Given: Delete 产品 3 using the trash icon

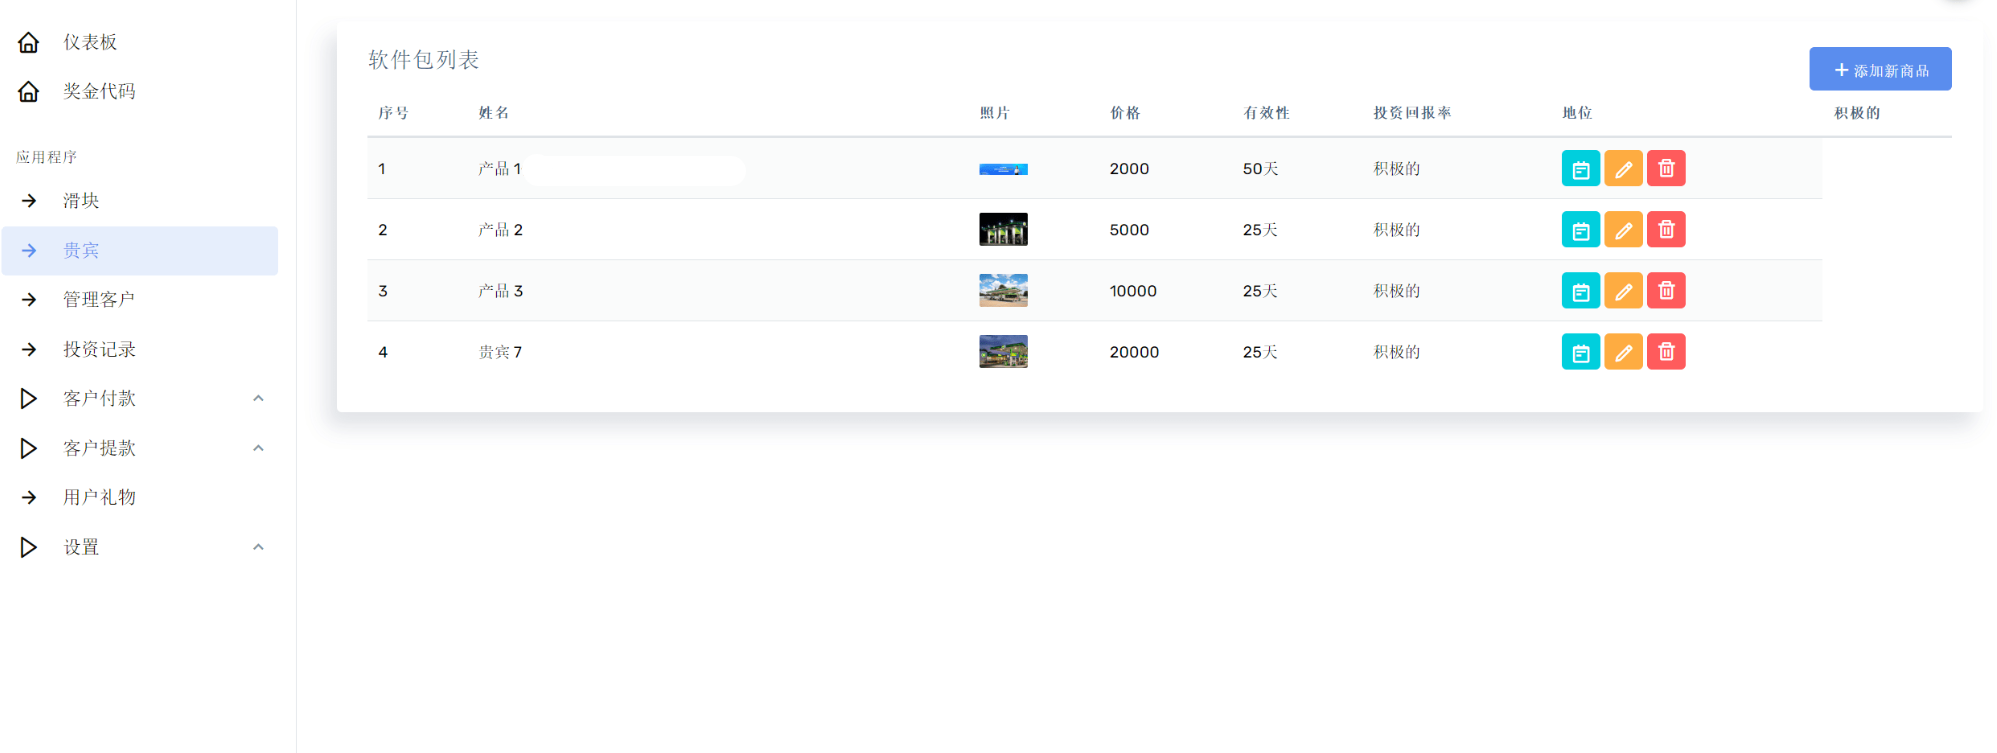Looking at the screenshot, I should 1666,291.
